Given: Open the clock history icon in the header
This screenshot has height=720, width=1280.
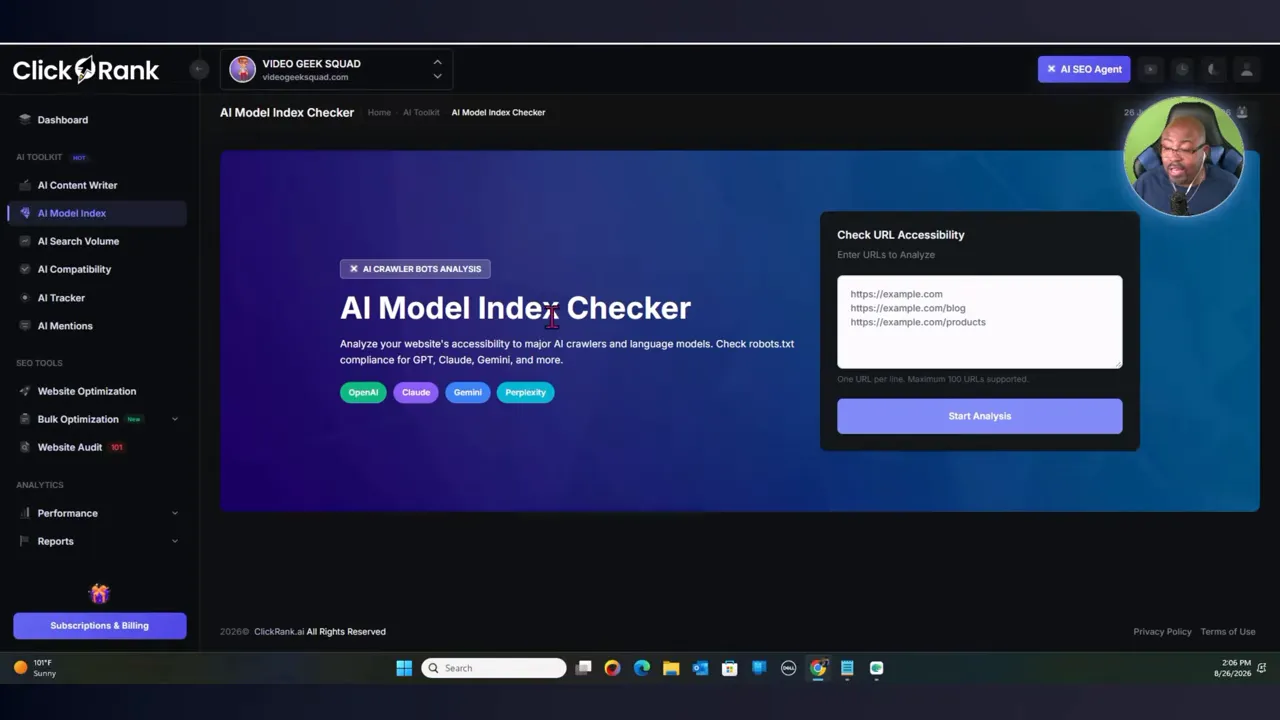Looking at the screenshot, I should [1182, 69].
